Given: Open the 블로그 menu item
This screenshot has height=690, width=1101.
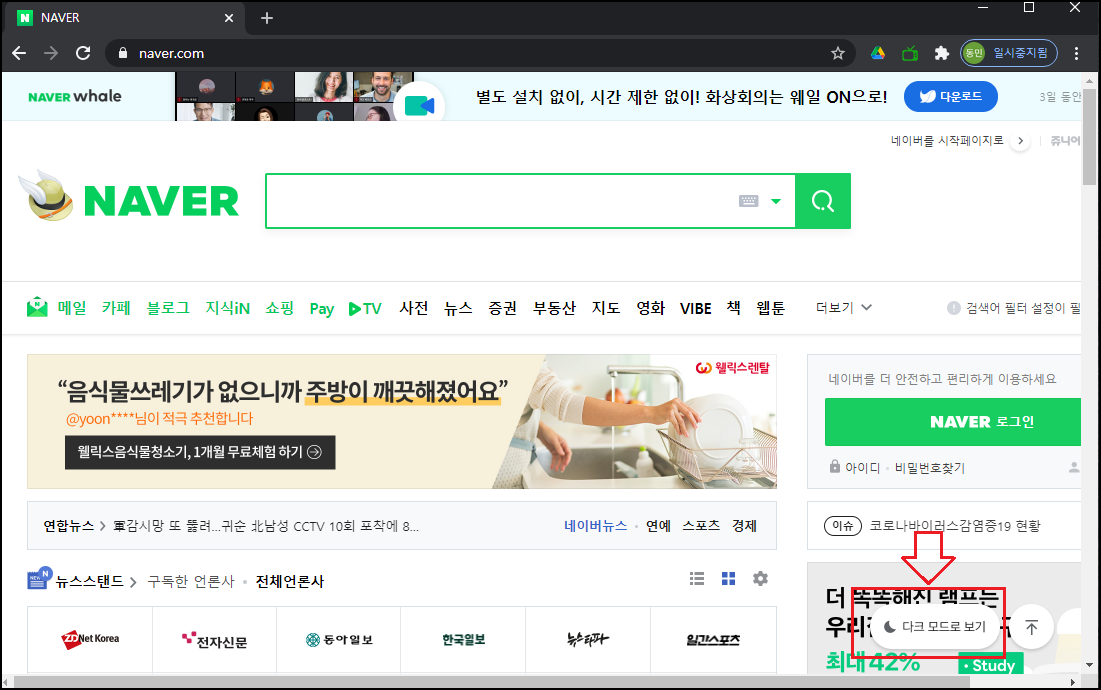Looking at the screenshot, I should coord(168,308).
